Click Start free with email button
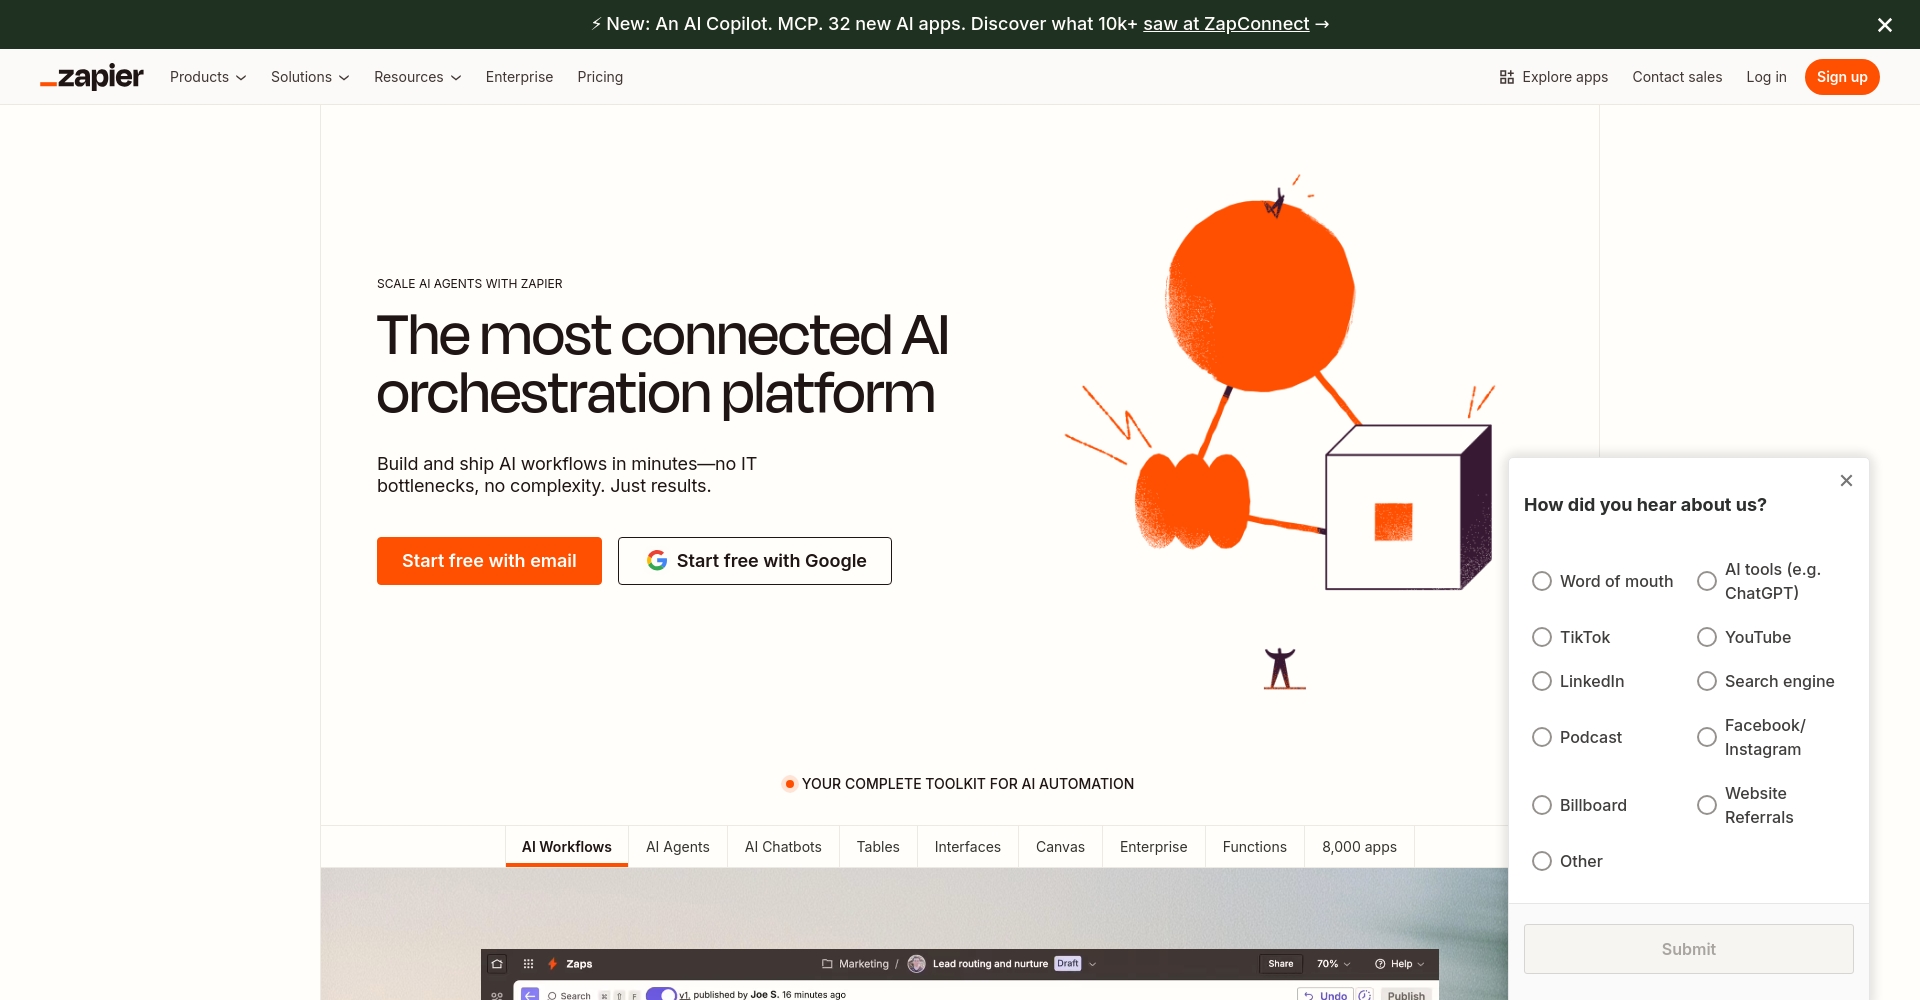1920x1000 pixels. [489, 561]
